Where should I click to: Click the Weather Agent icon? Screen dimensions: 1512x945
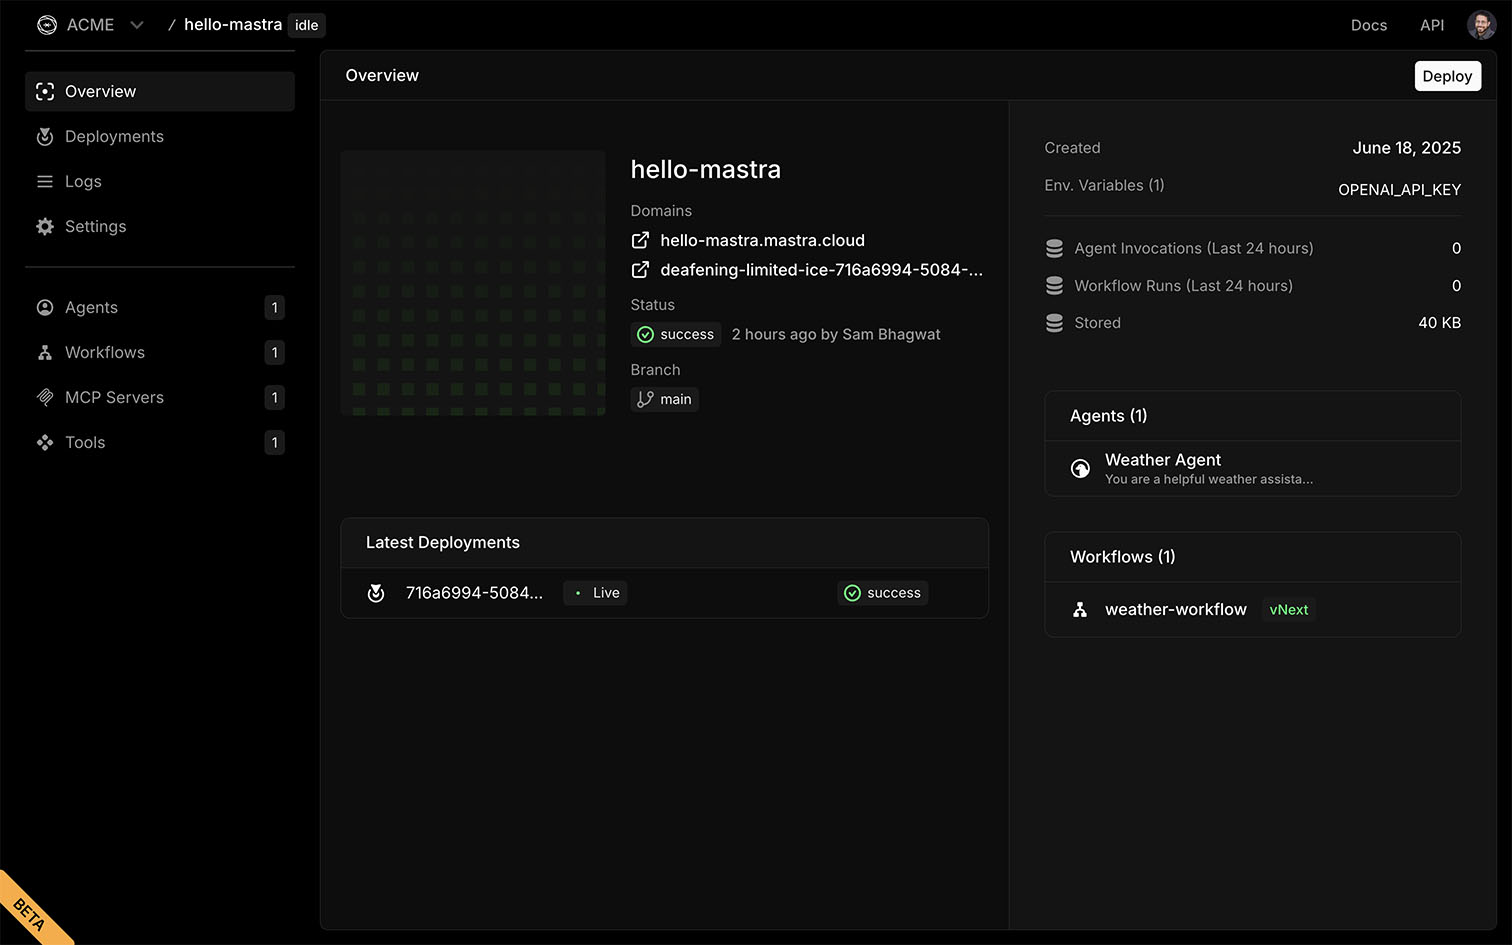pos(1080,468)
